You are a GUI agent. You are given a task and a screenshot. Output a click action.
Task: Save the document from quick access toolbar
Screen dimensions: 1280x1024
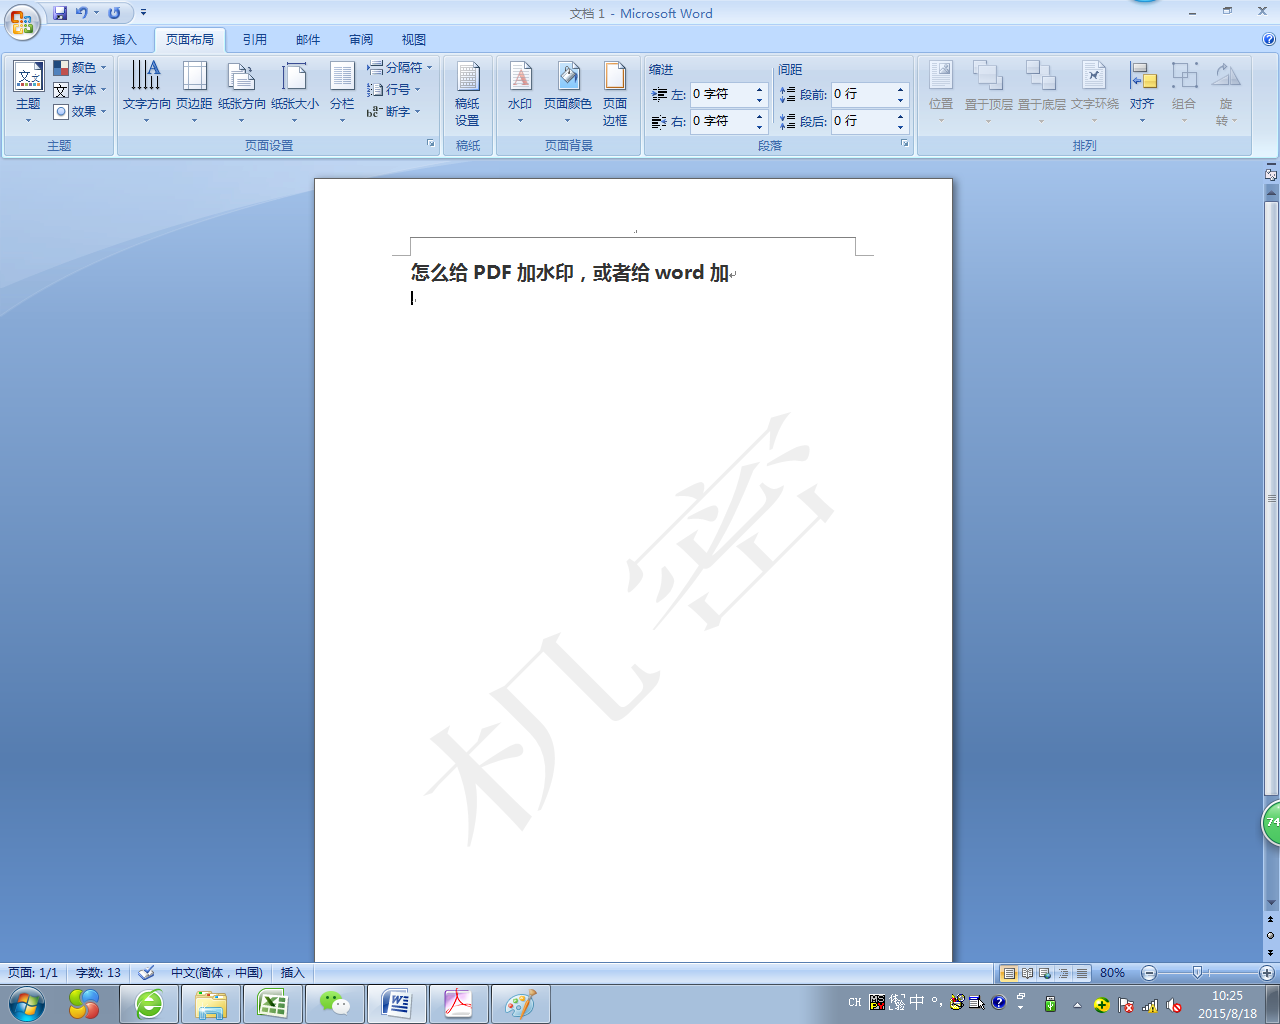(x=60, y=13)
